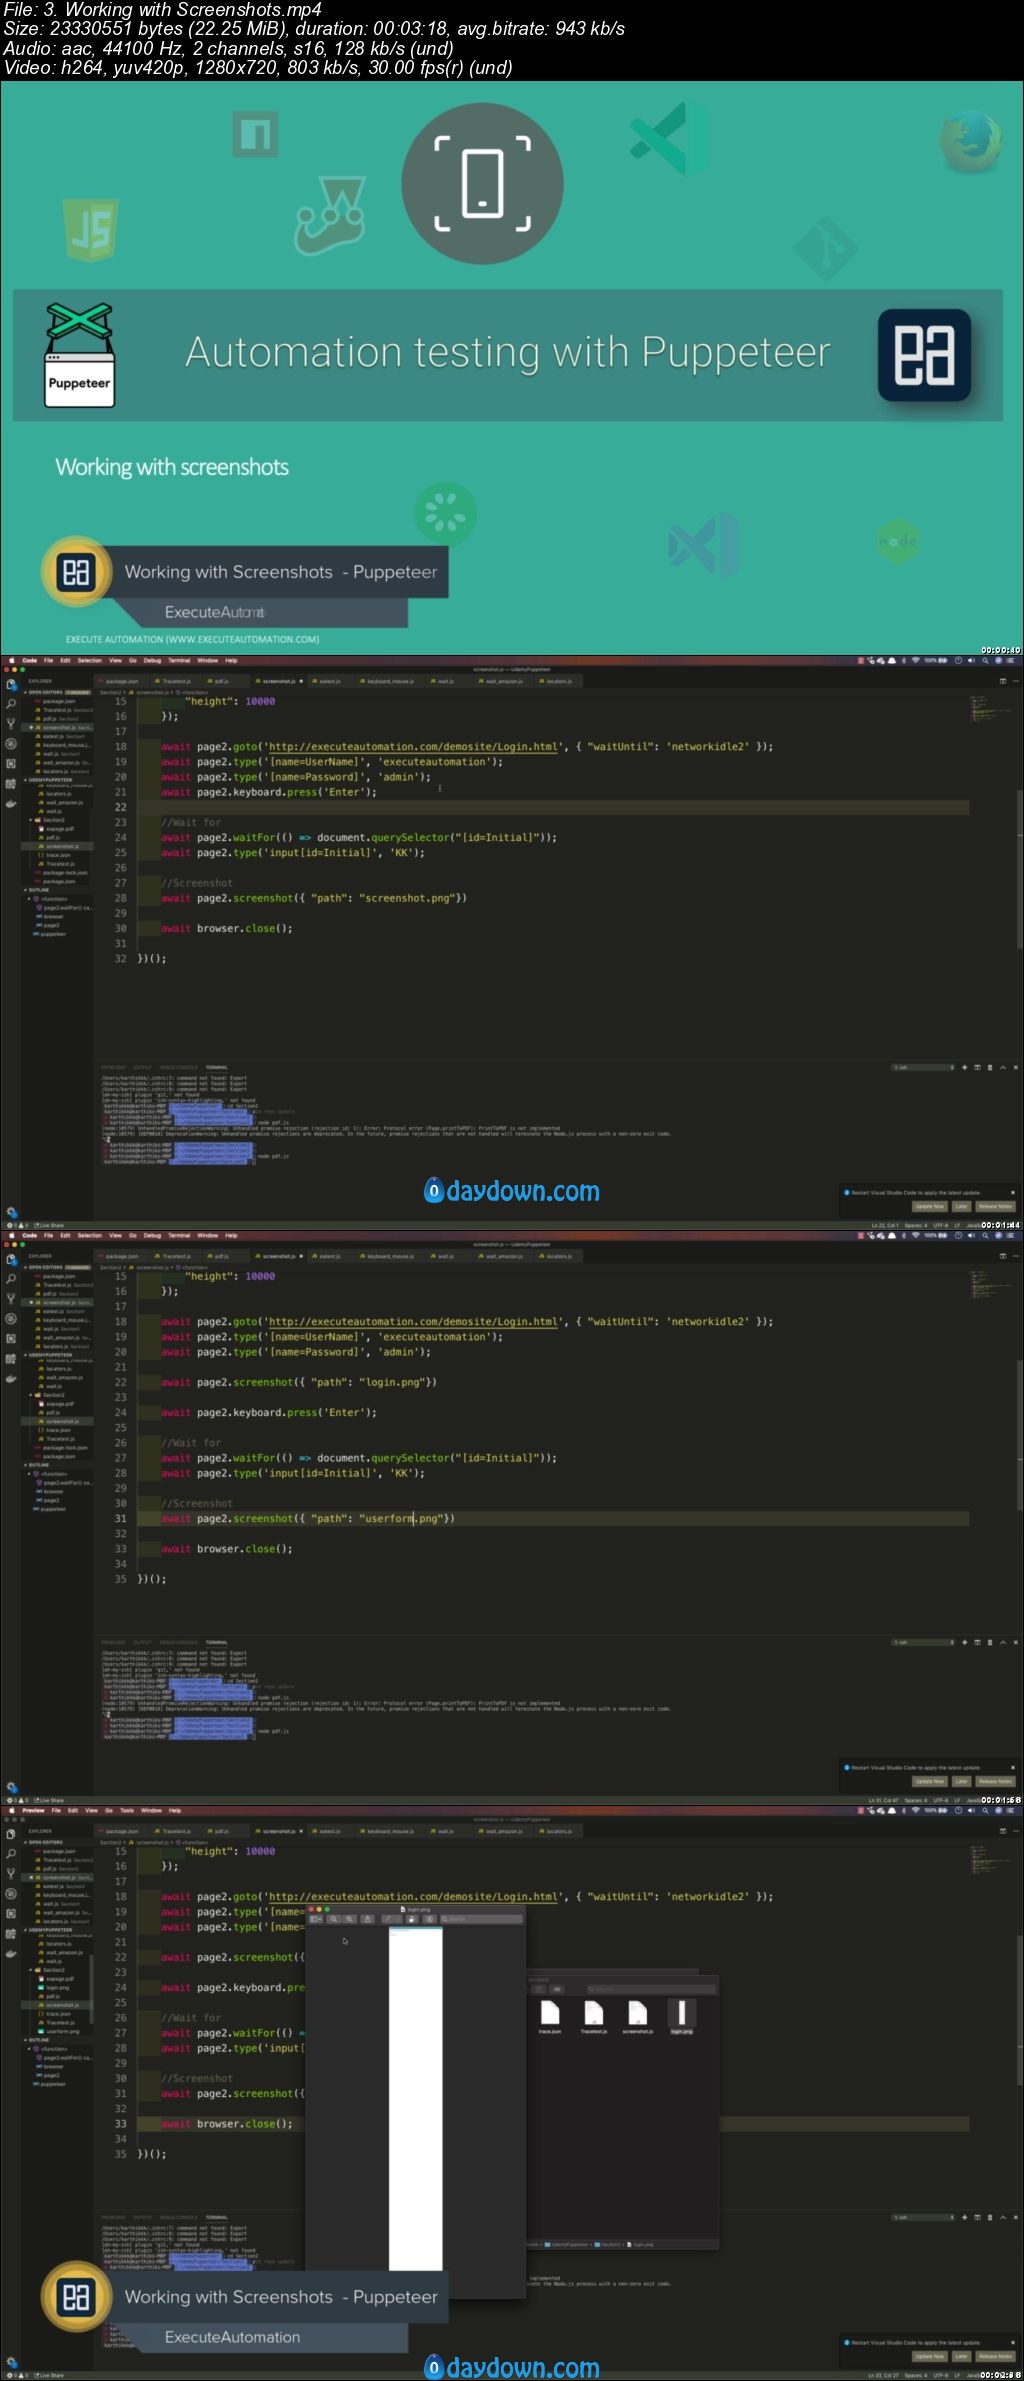The width and height of the screenshot is (1024, 2381).
Task: Select login.png file icon in Finder window
Action: coord(682,2012)
